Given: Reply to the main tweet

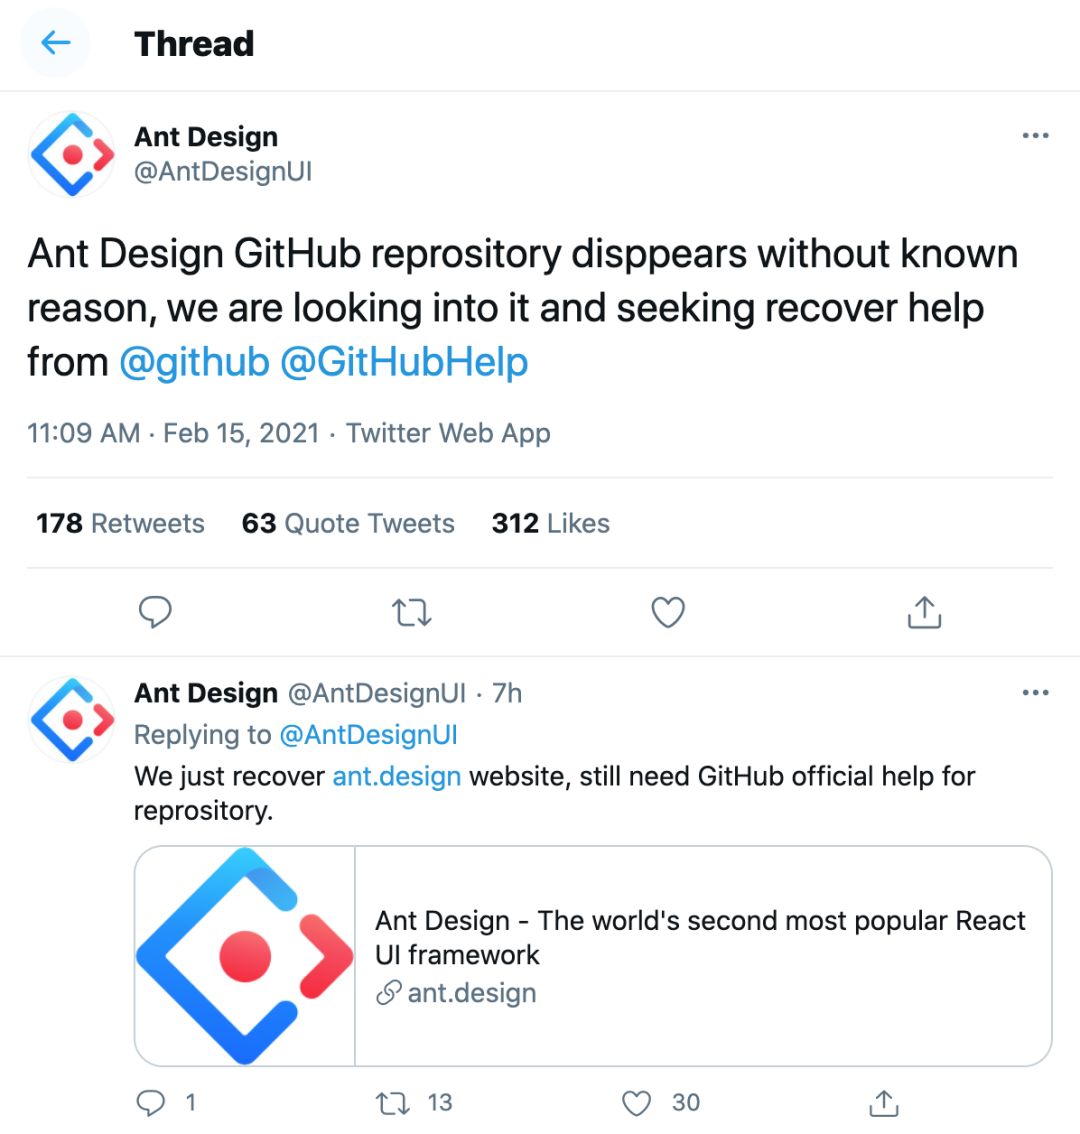Looking at the screenshot, I should pyautogui.click(x=155, y=612).
